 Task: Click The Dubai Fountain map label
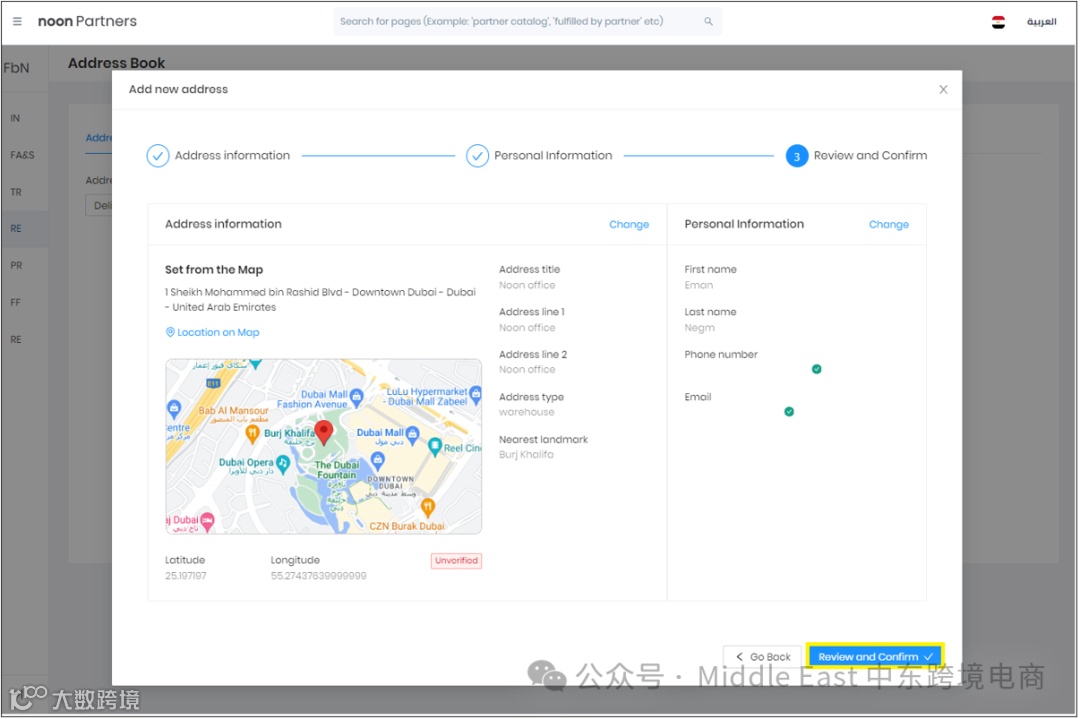[x=337, y=470]
